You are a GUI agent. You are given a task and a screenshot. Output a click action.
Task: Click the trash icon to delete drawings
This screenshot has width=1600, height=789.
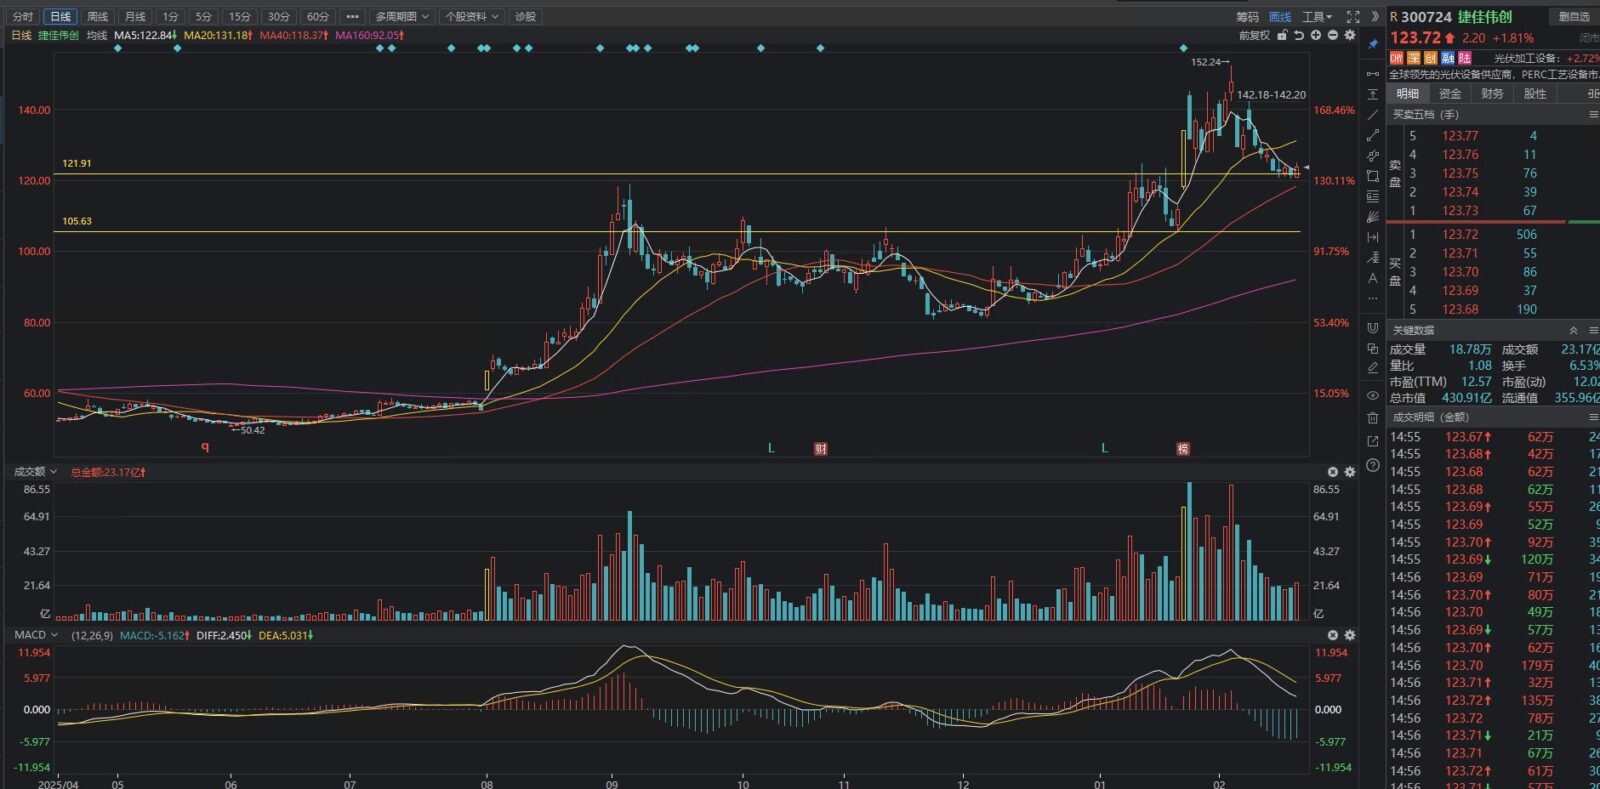(1372, 418)
